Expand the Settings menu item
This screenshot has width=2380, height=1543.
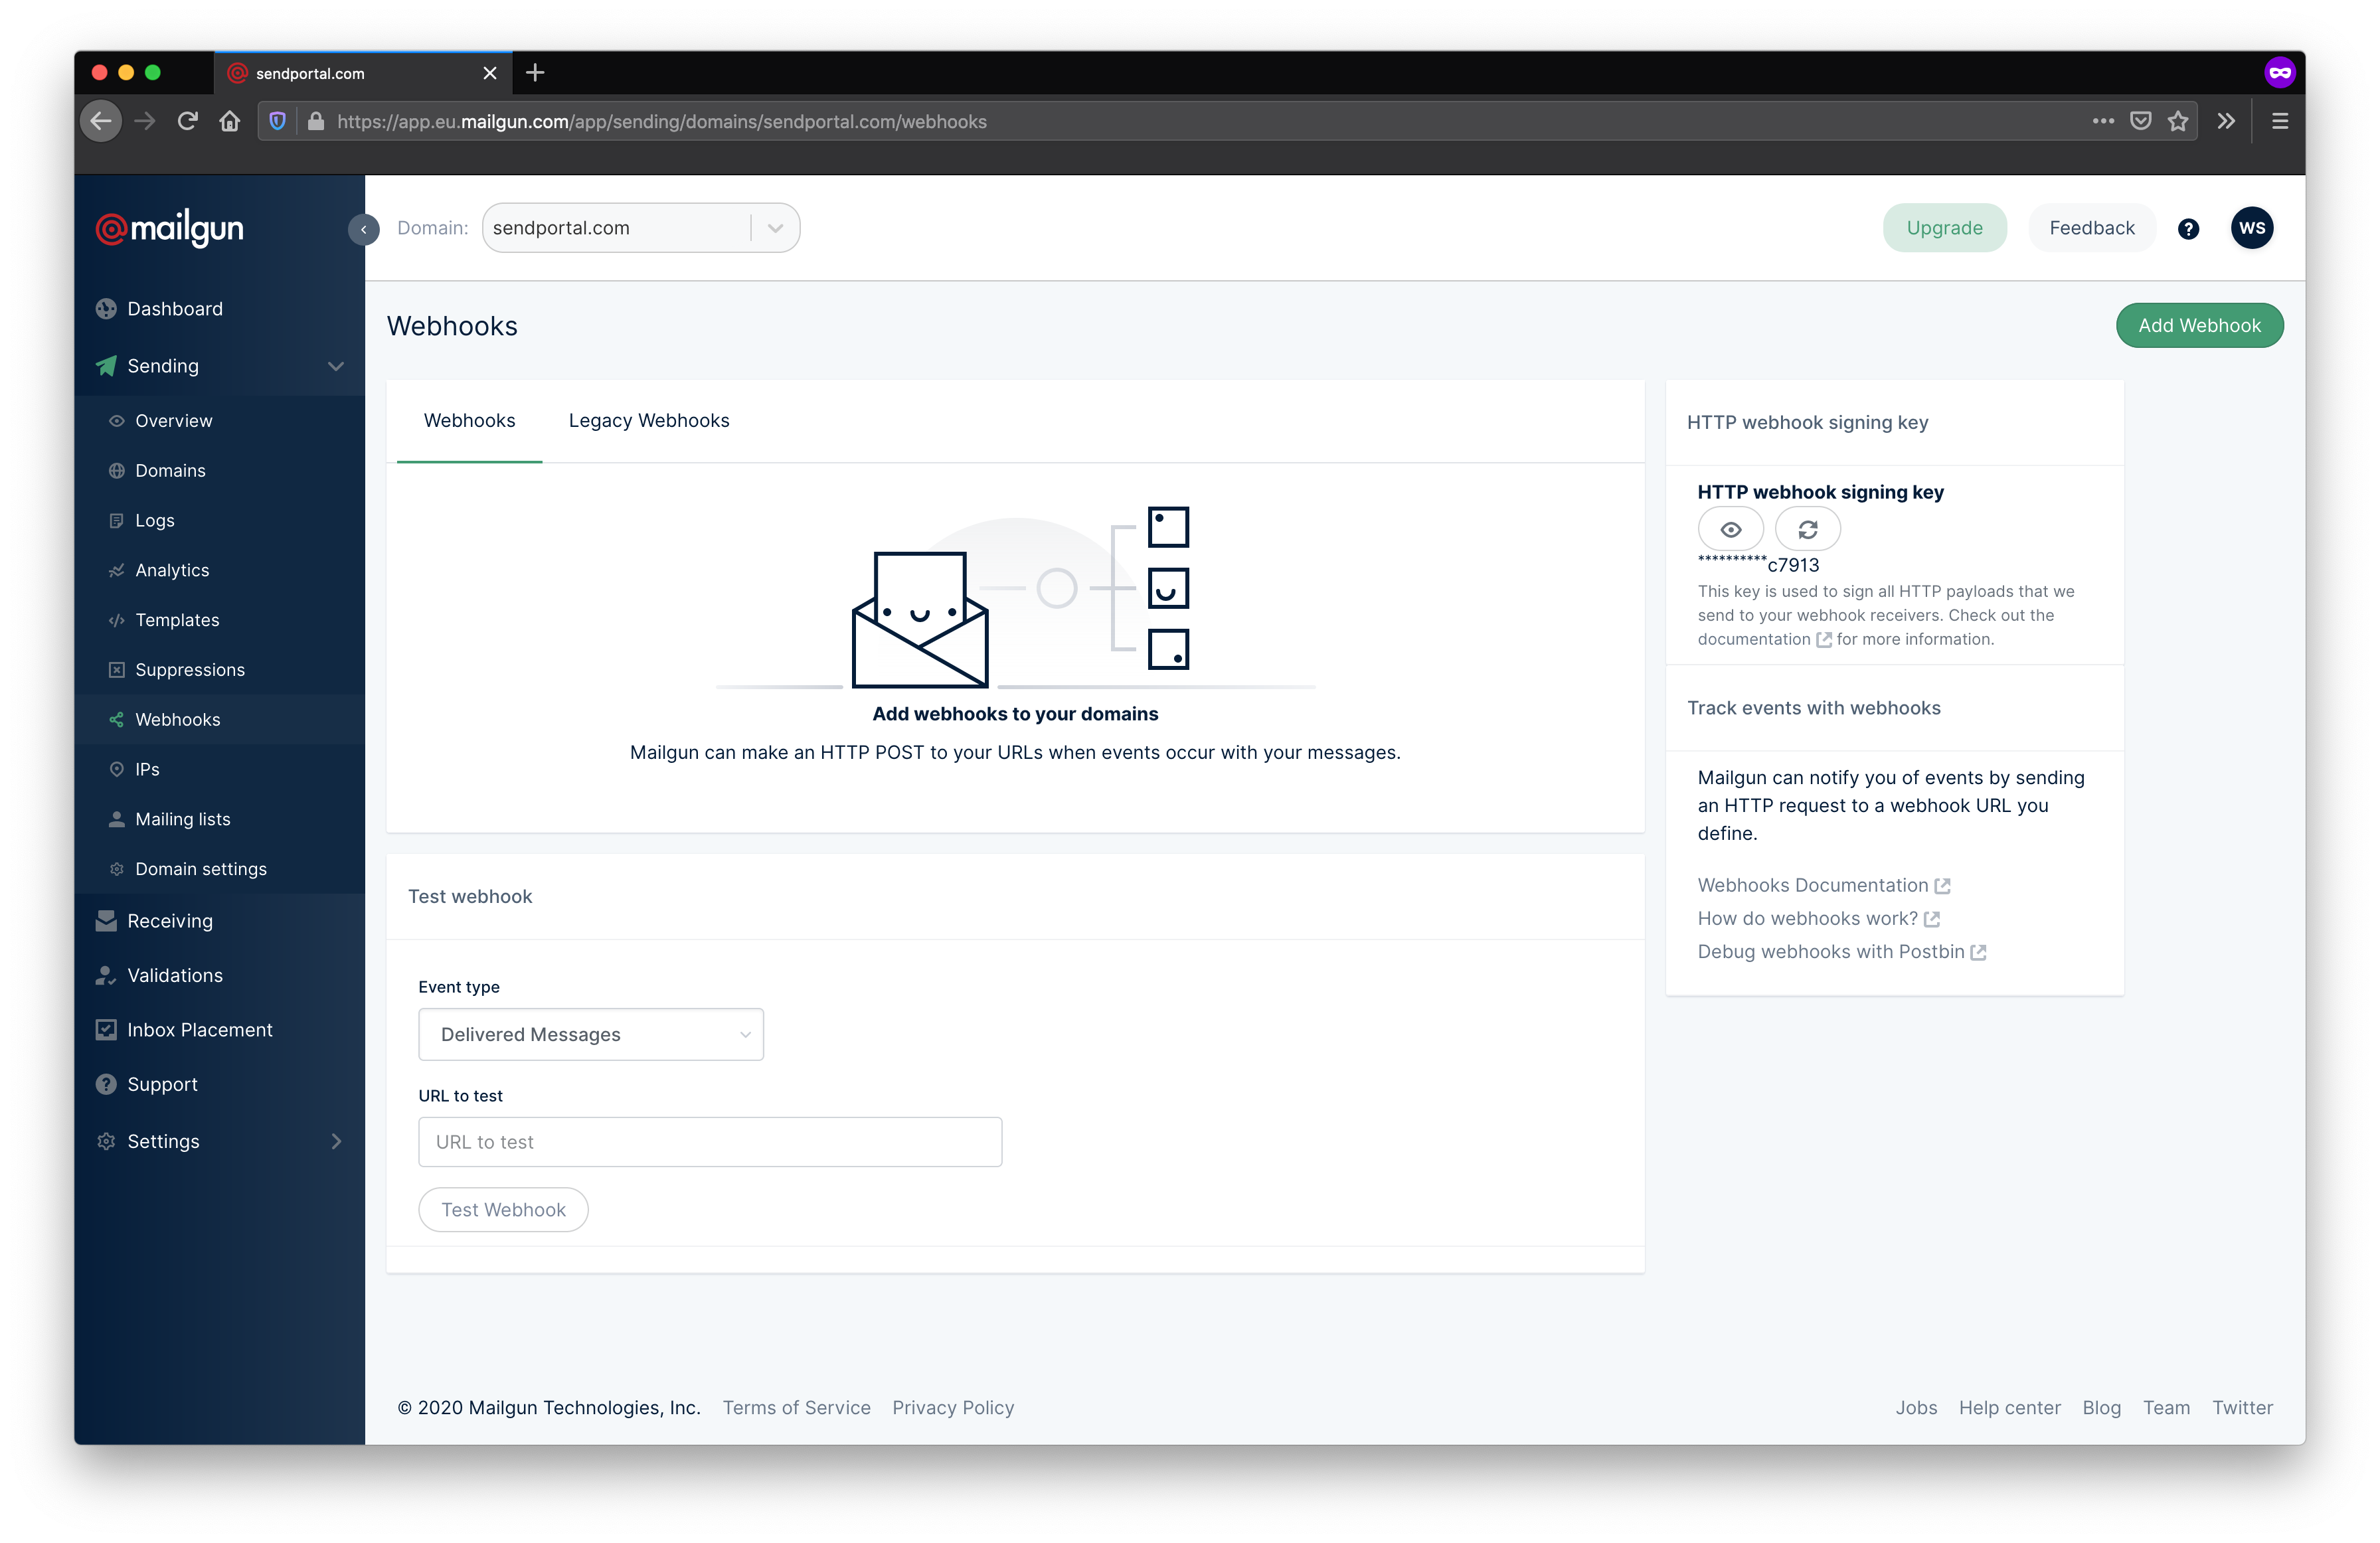click(340, 1139)
